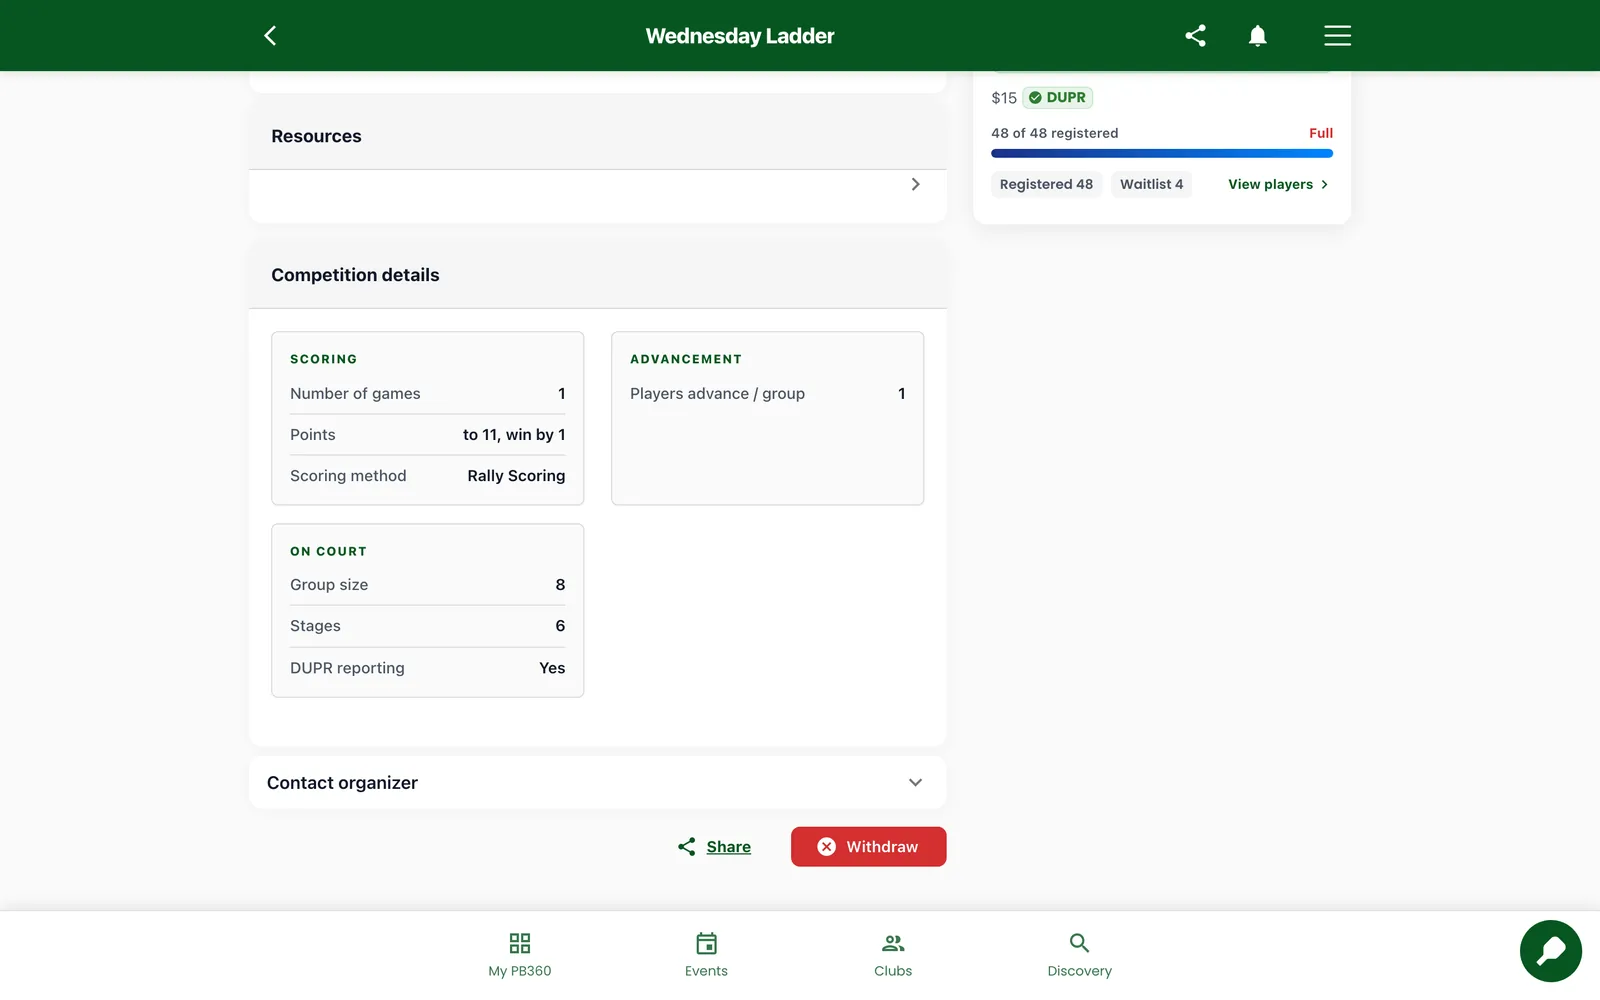Click the Stages row label
Viewport: 1600px width, 1000px height.
point(315,626)
